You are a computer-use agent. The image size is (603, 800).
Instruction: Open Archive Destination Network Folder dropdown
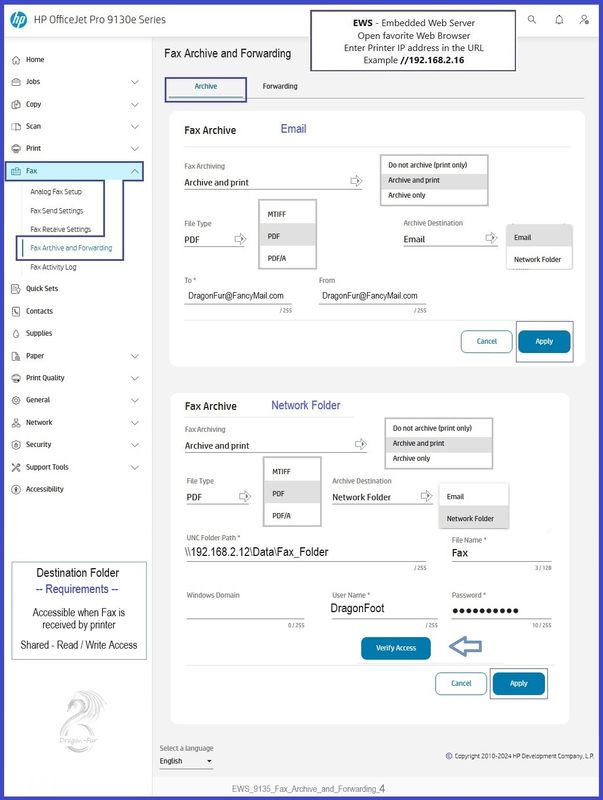(x=382, y=497)
